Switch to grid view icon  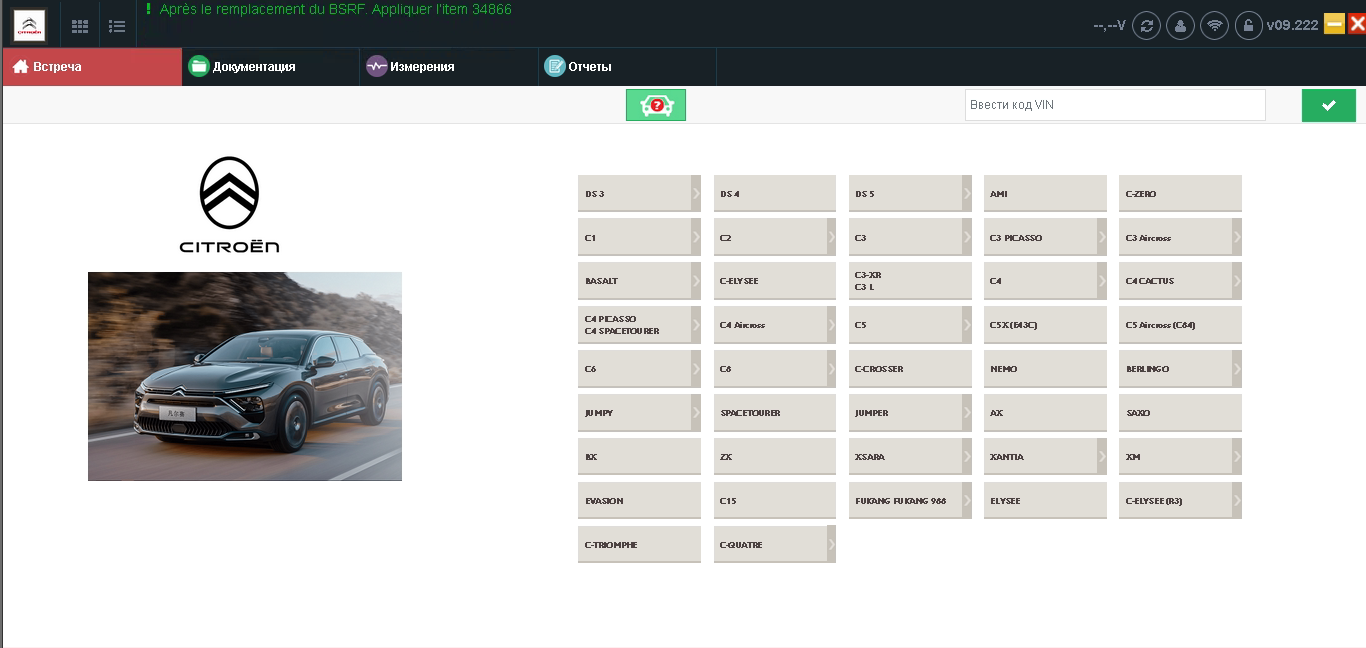[x=80, y=26]
